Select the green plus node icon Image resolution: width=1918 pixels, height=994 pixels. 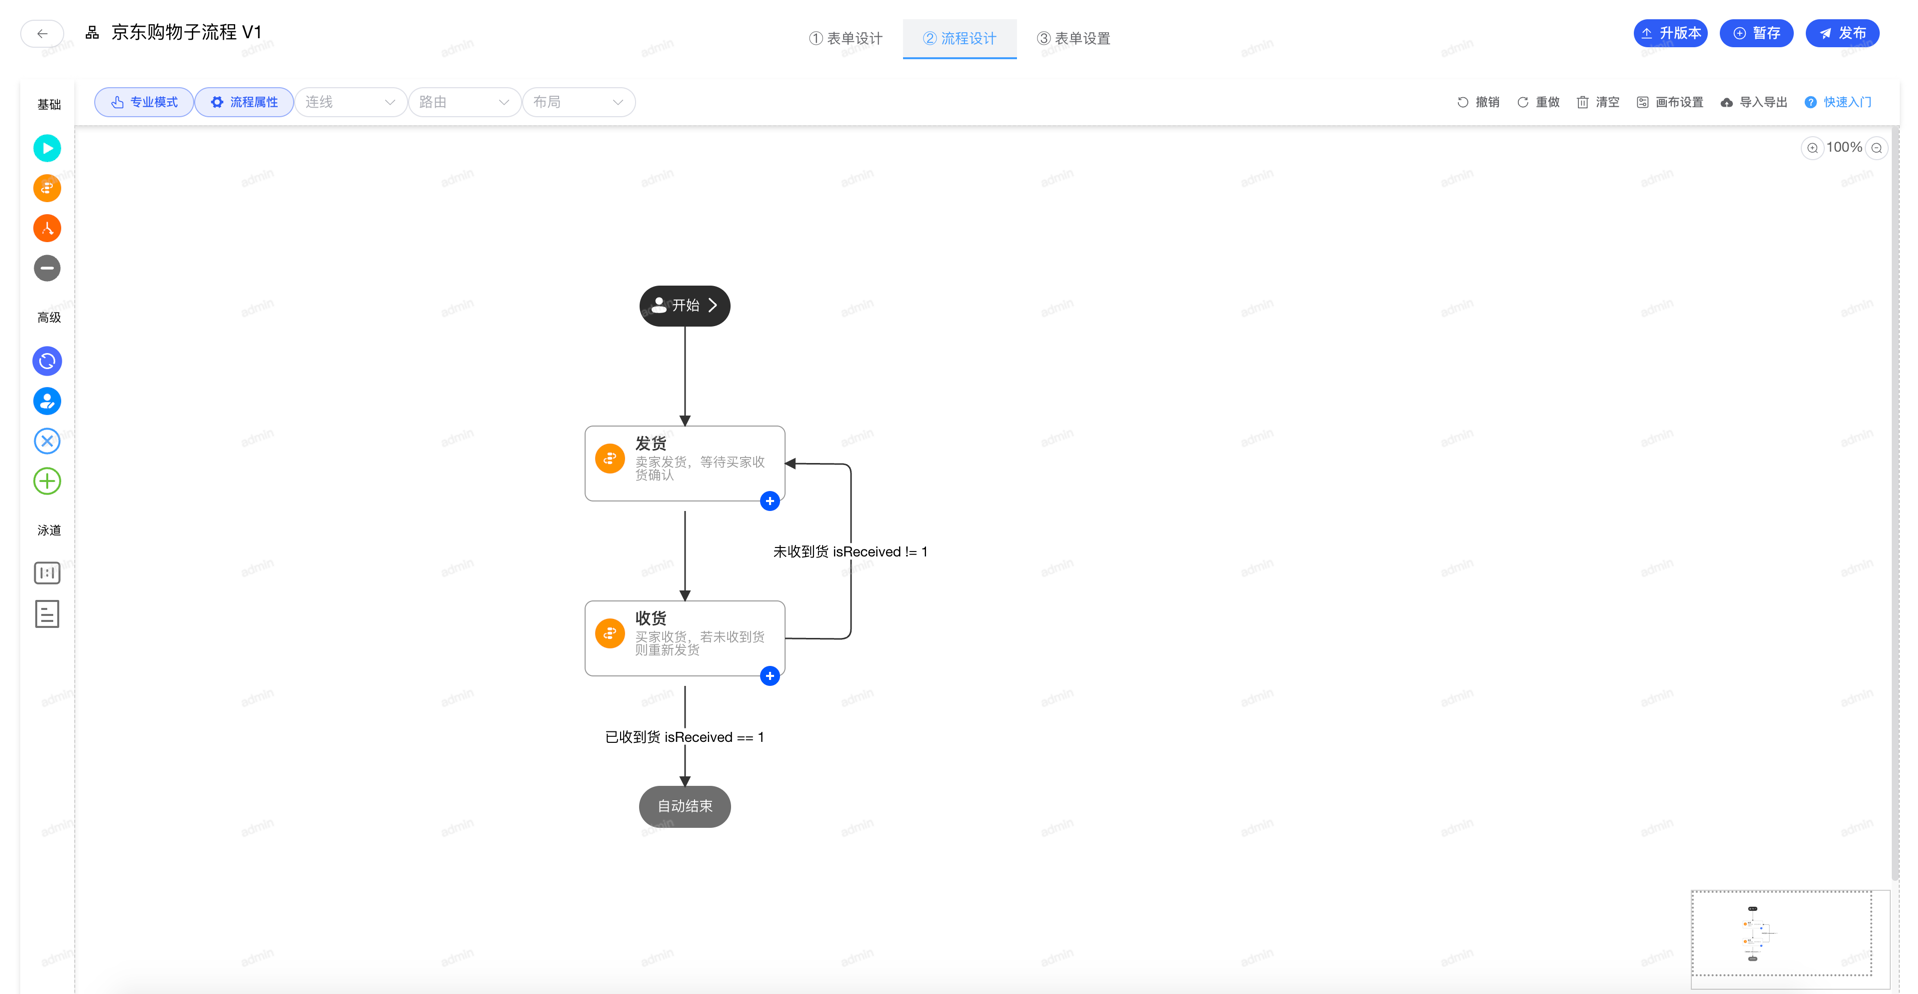47,481
